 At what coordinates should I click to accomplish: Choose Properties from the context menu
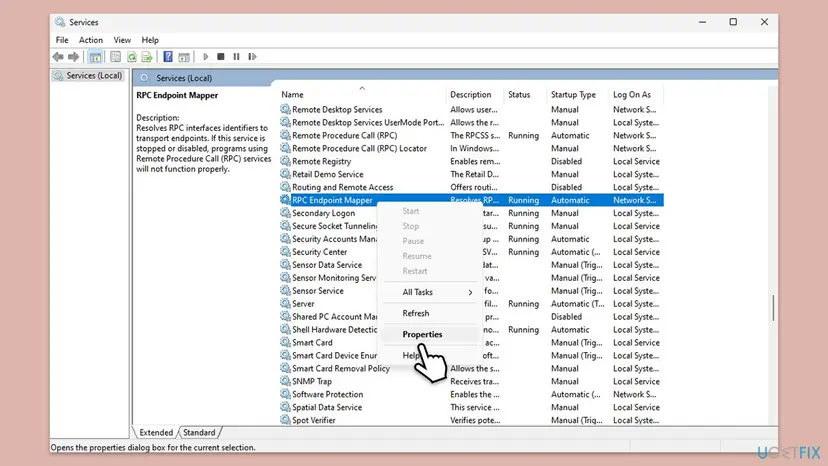tap(430, 334)
